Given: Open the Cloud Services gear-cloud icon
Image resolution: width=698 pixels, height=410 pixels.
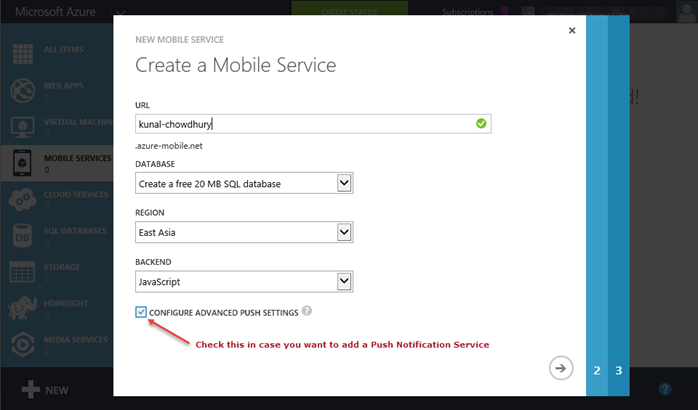Looking at the screenshot, I should (22, 199).
